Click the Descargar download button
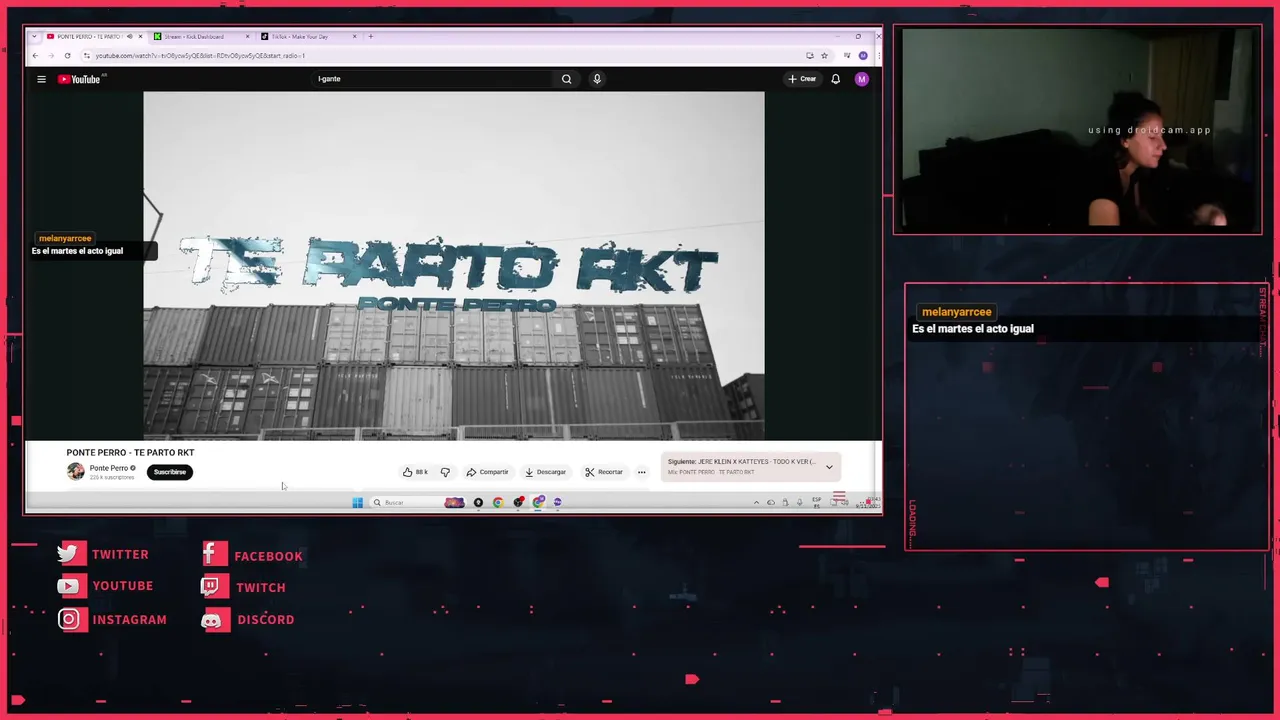Image resolution: width=1280 pixels, height=720 pixels. tap(545, 472)
